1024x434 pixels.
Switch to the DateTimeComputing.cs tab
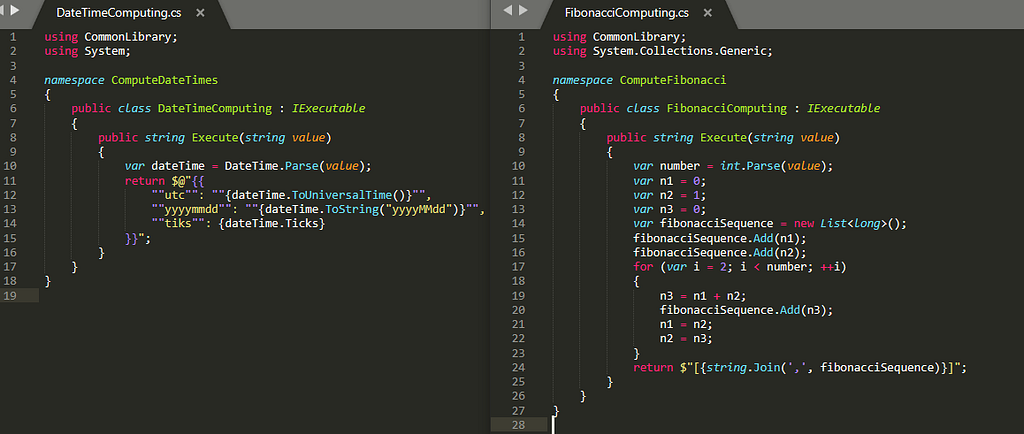121,13
